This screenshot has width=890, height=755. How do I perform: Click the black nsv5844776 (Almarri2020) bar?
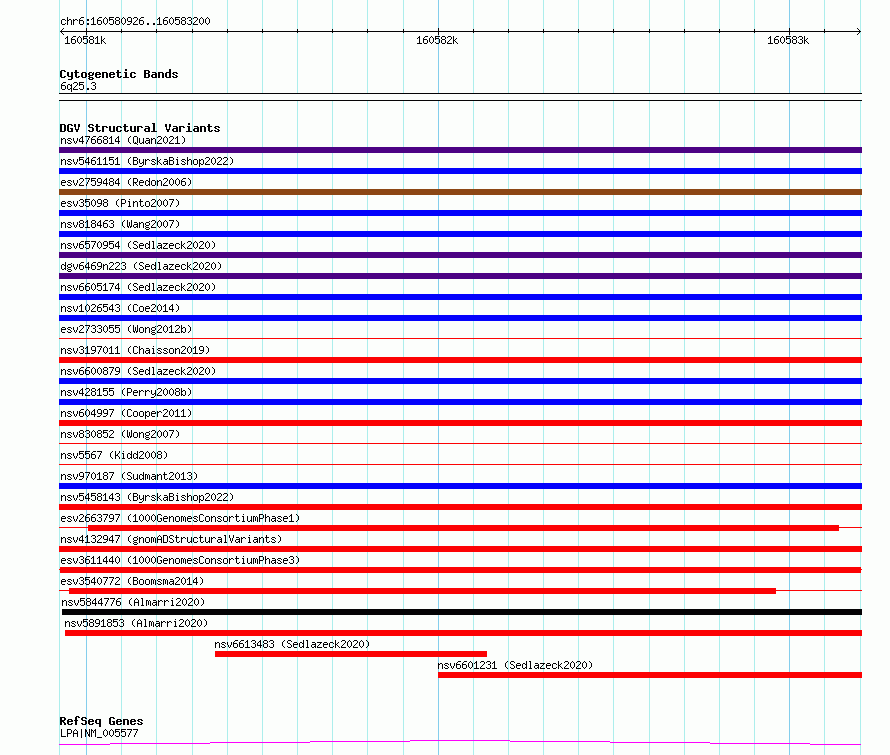click(x=462, y=612)
